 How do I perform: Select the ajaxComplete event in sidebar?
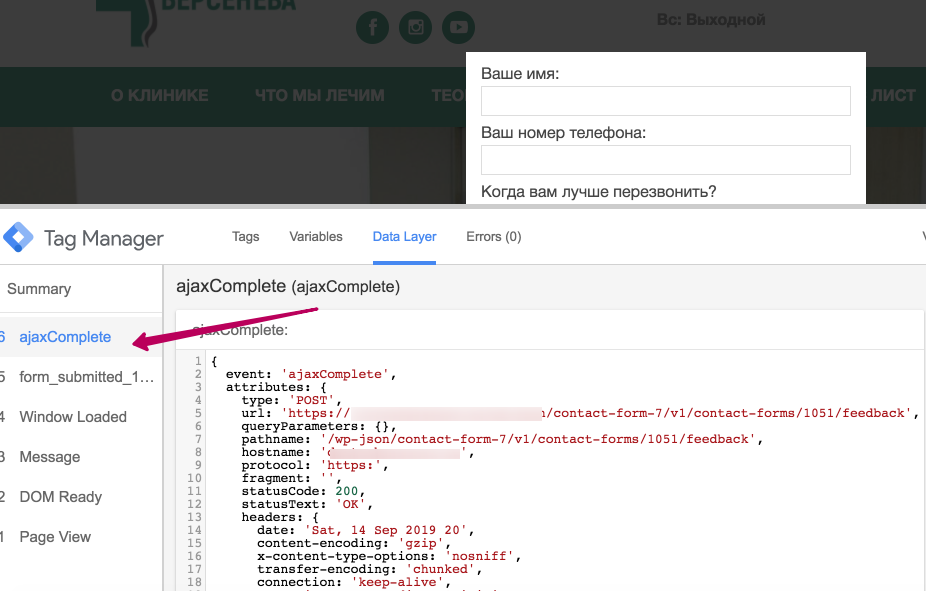[65, 337]
